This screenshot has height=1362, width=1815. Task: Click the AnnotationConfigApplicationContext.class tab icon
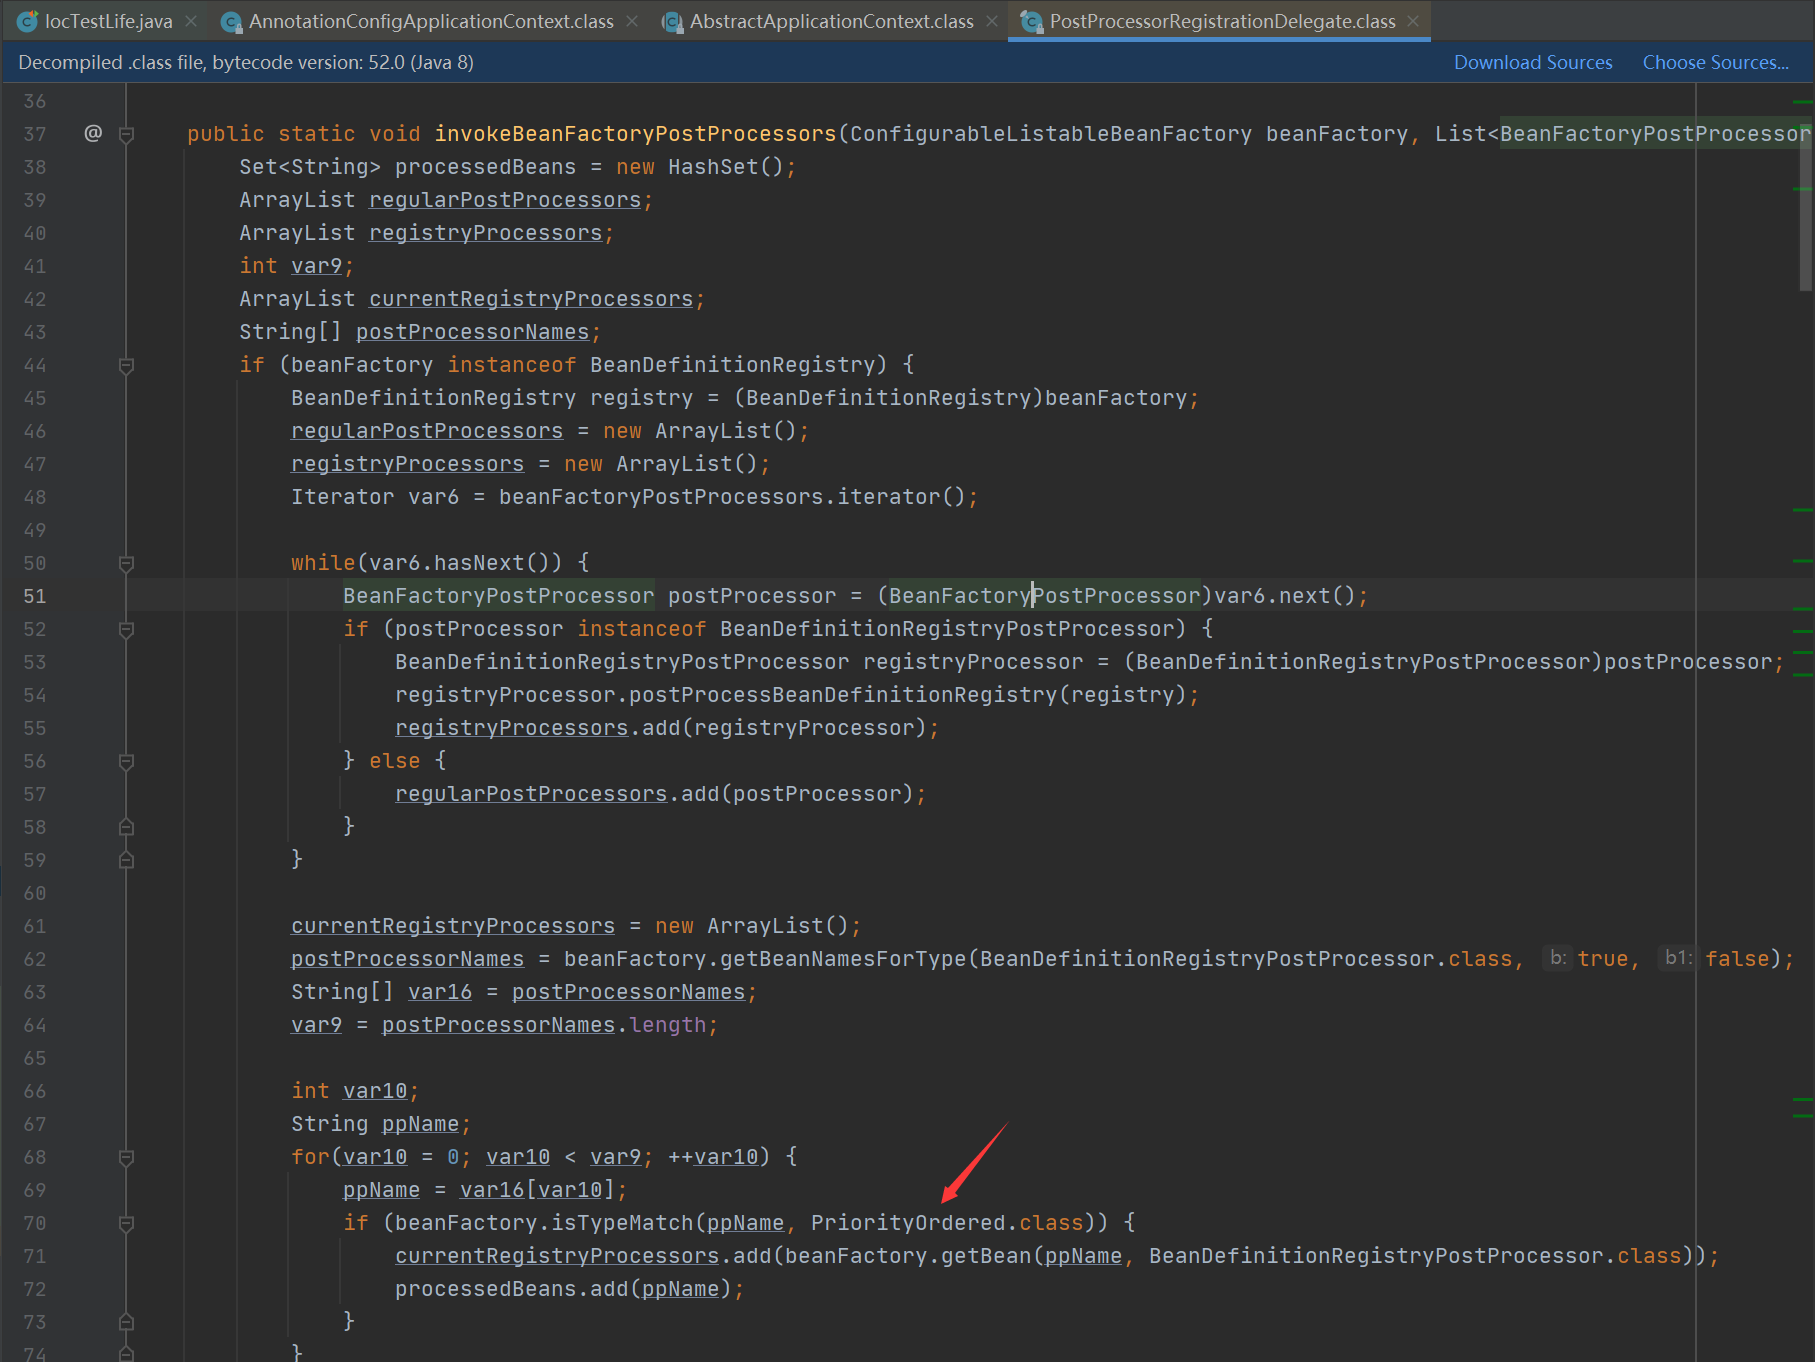tap(231, 21)
